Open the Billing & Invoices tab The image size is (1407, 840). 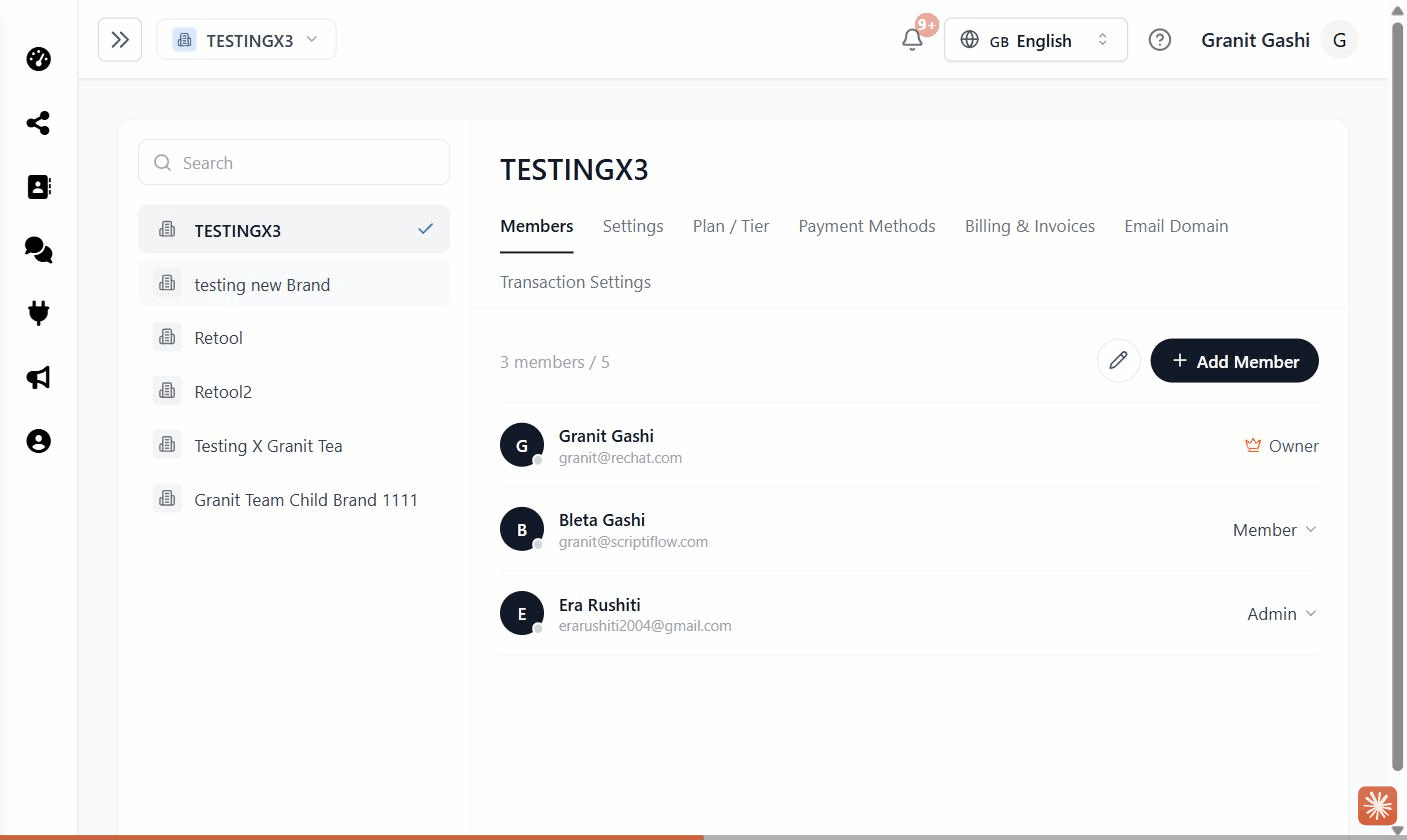point(1030,226)
